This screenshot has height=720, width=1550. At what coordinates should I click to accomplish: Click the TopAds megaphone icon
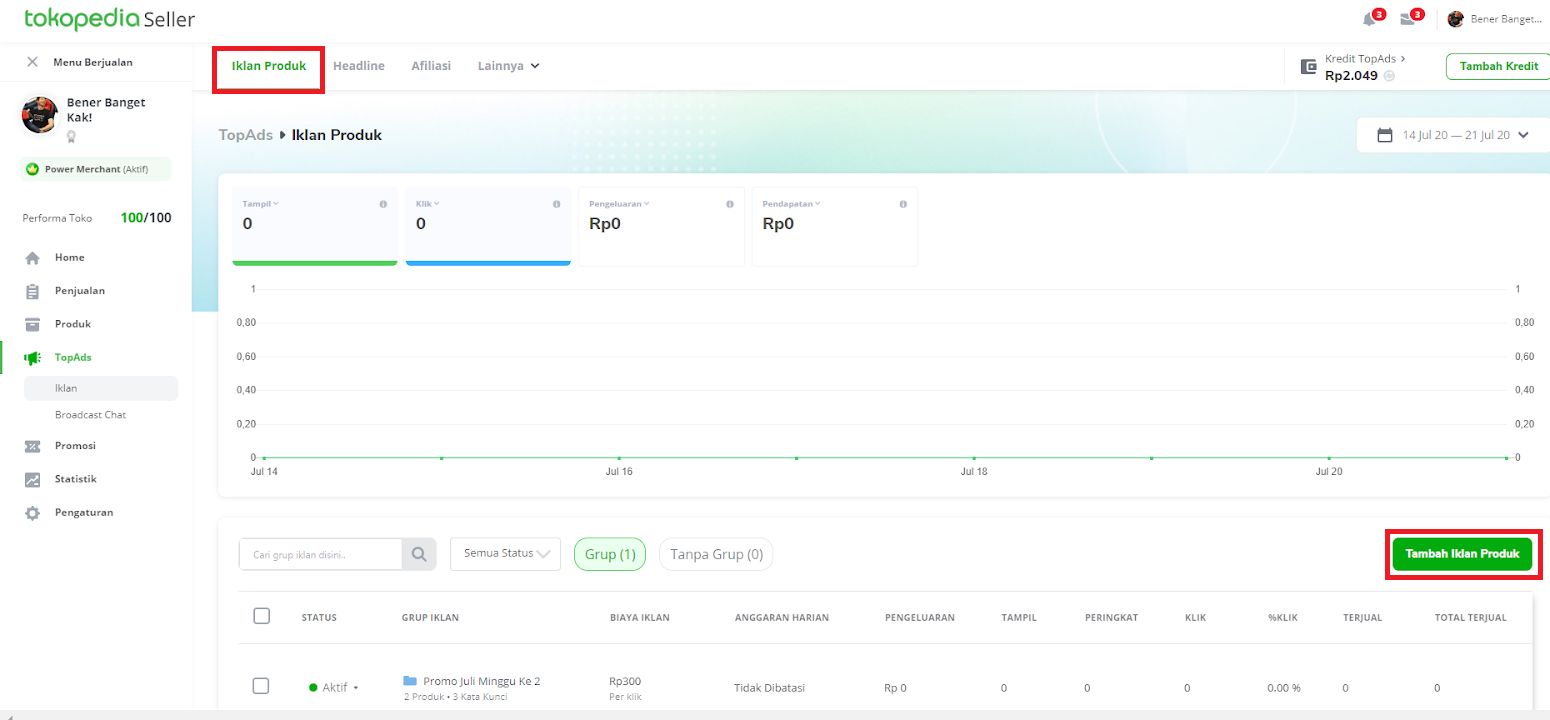tap(33, 357)
